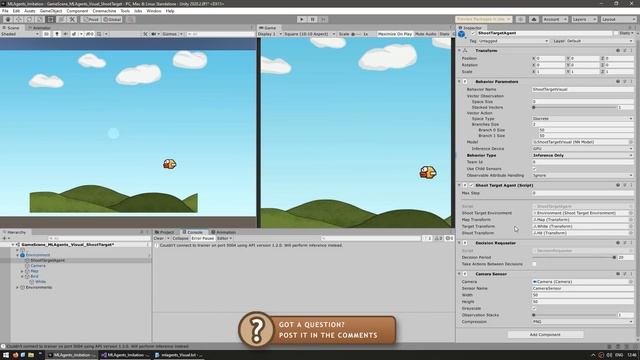
Task: Open Behavior Parameters component options menu
Action: point(631,82)
